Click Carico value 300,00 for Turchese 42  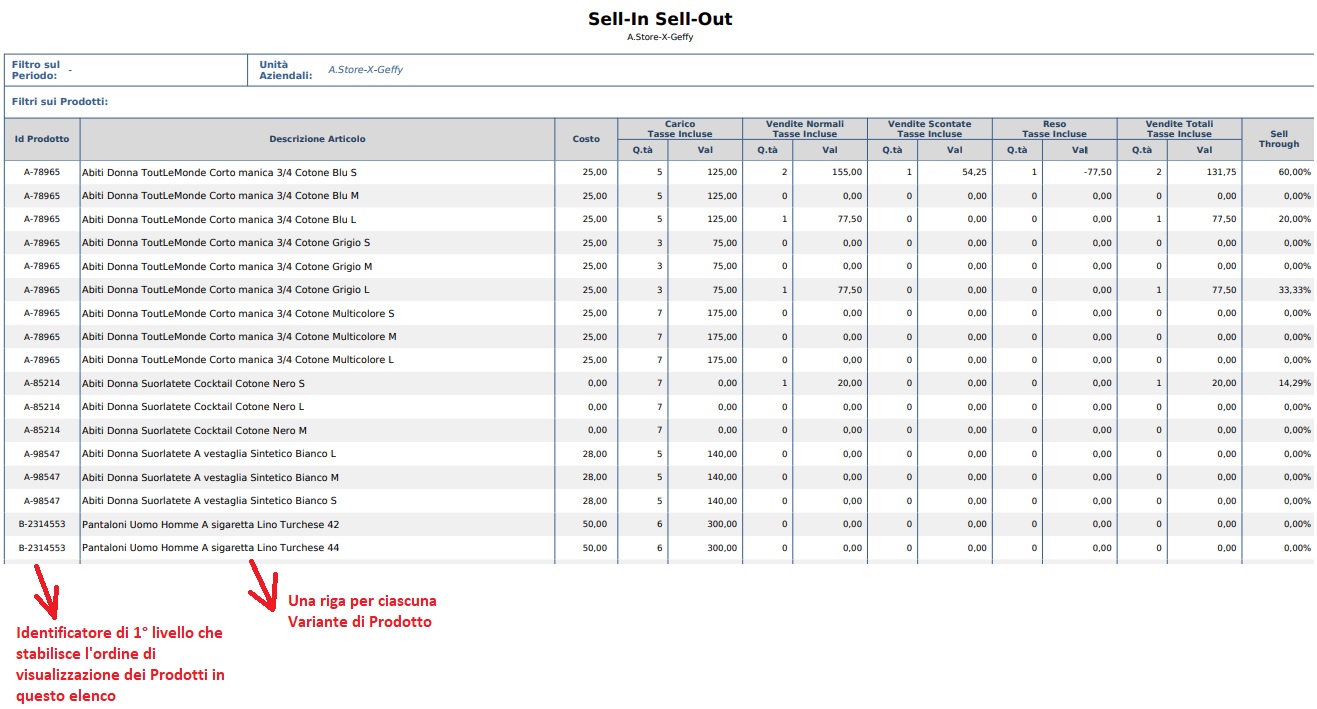coord(722,524)
